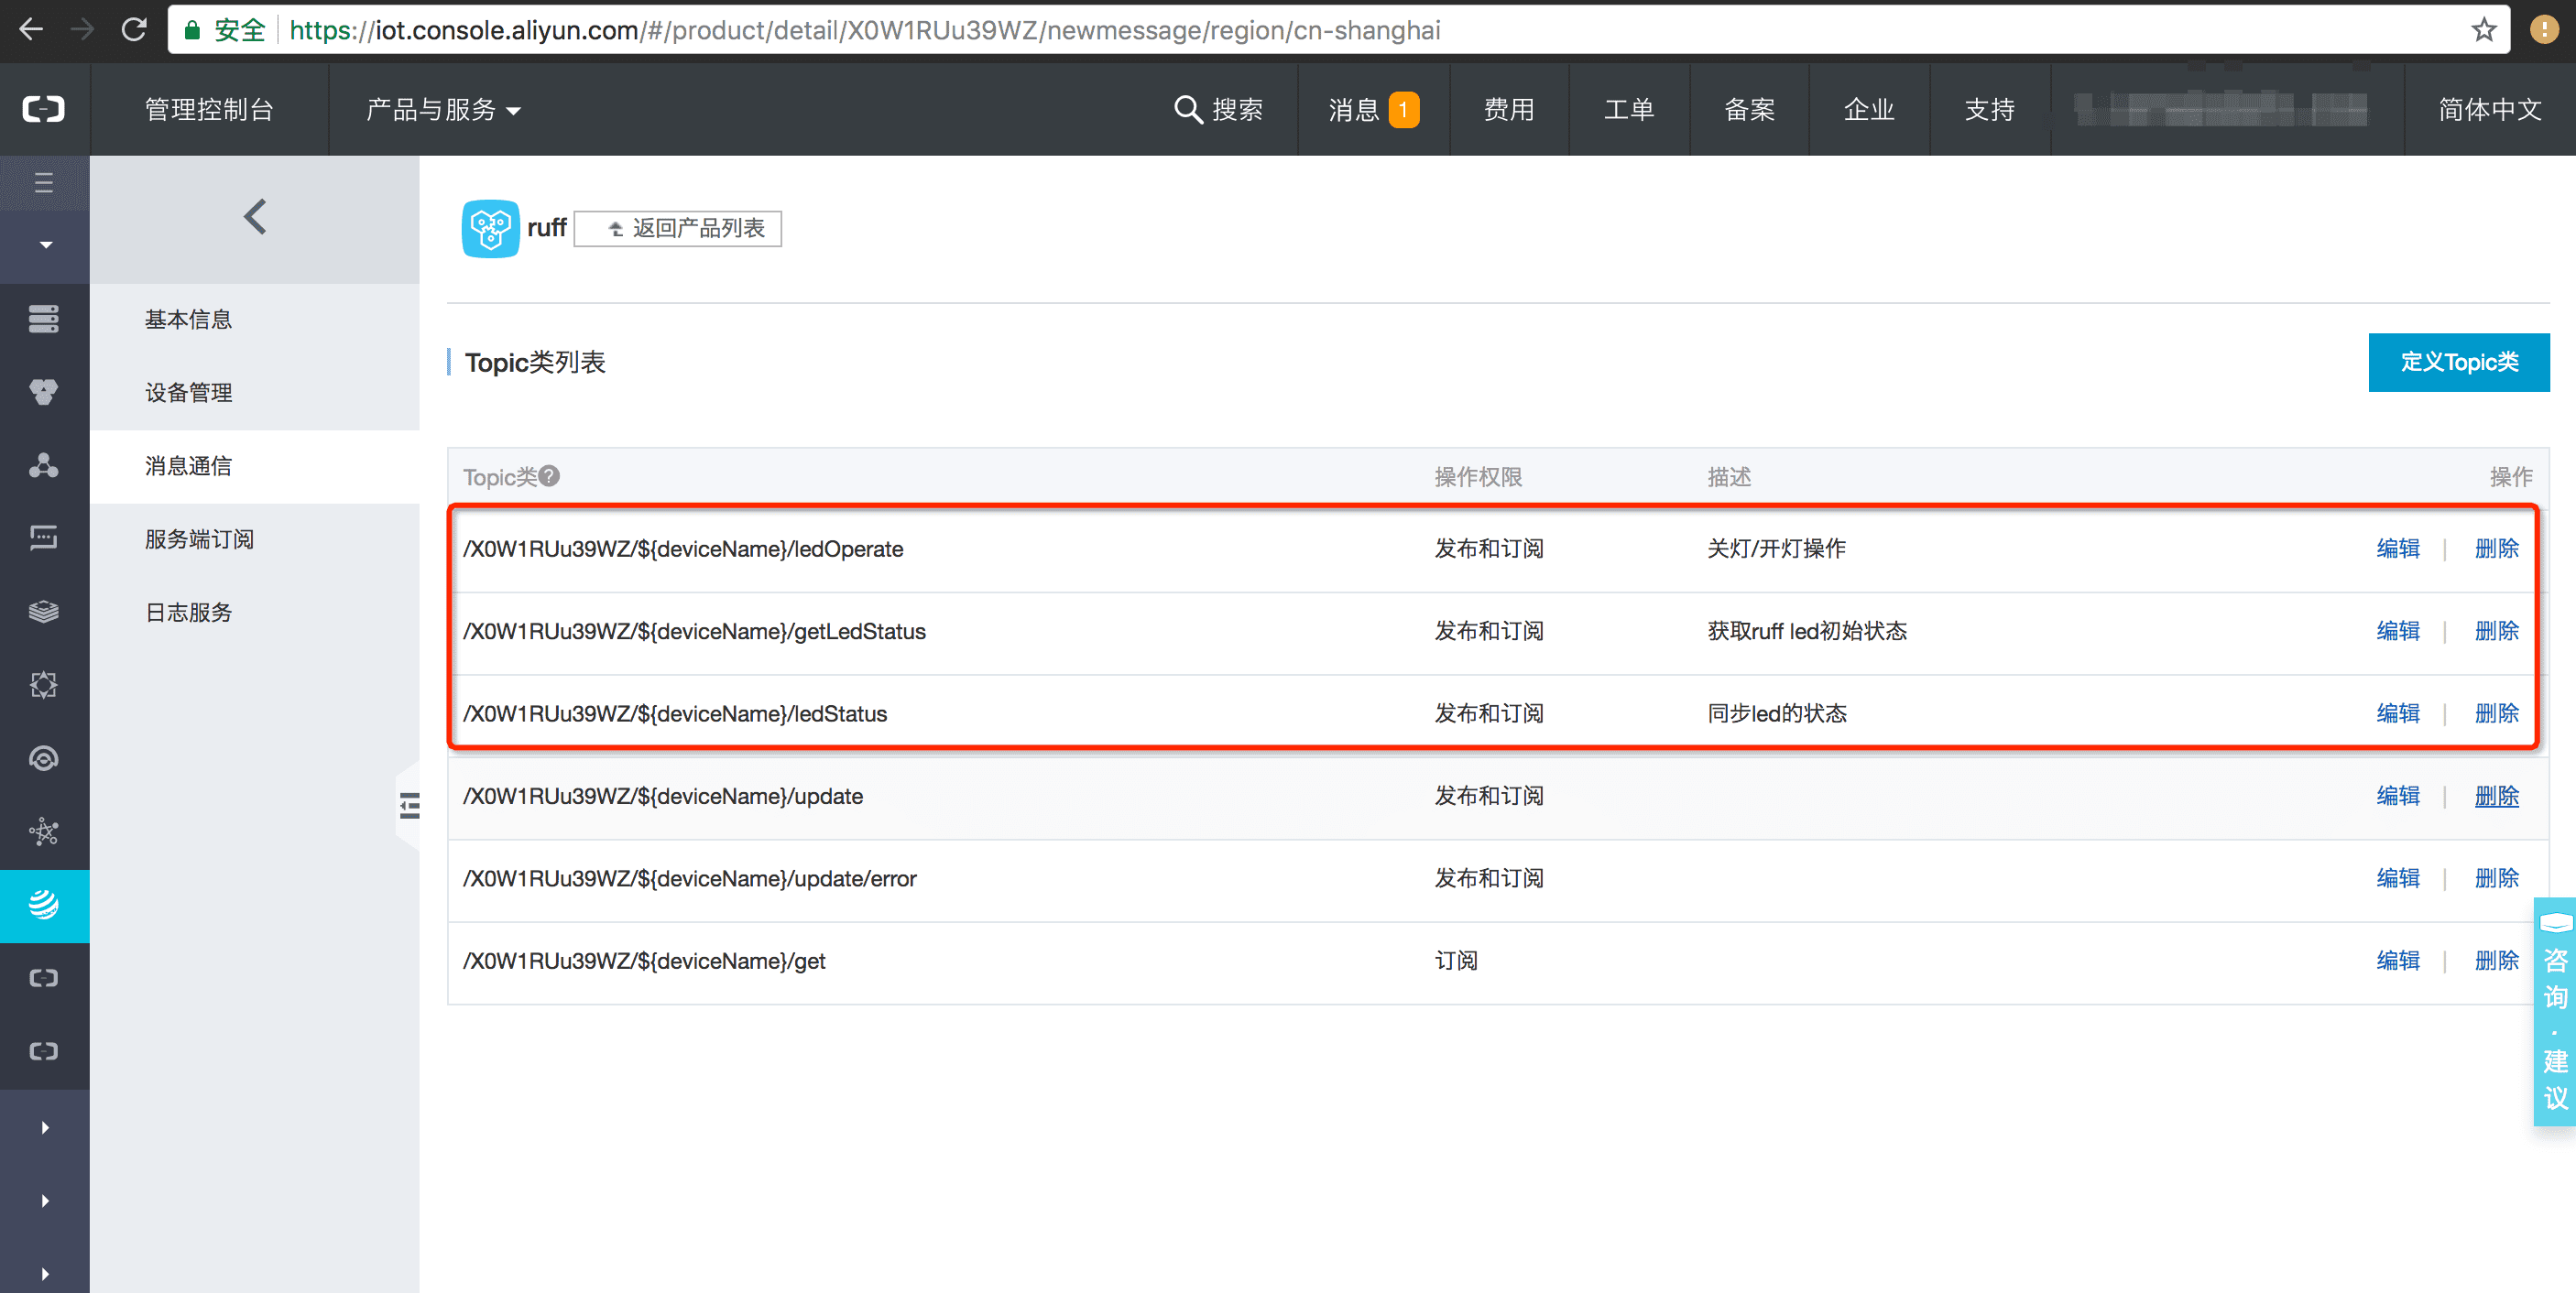
Task: Toggle sidebar with the collapse handle icon
Action: click(x=409, y=805)
